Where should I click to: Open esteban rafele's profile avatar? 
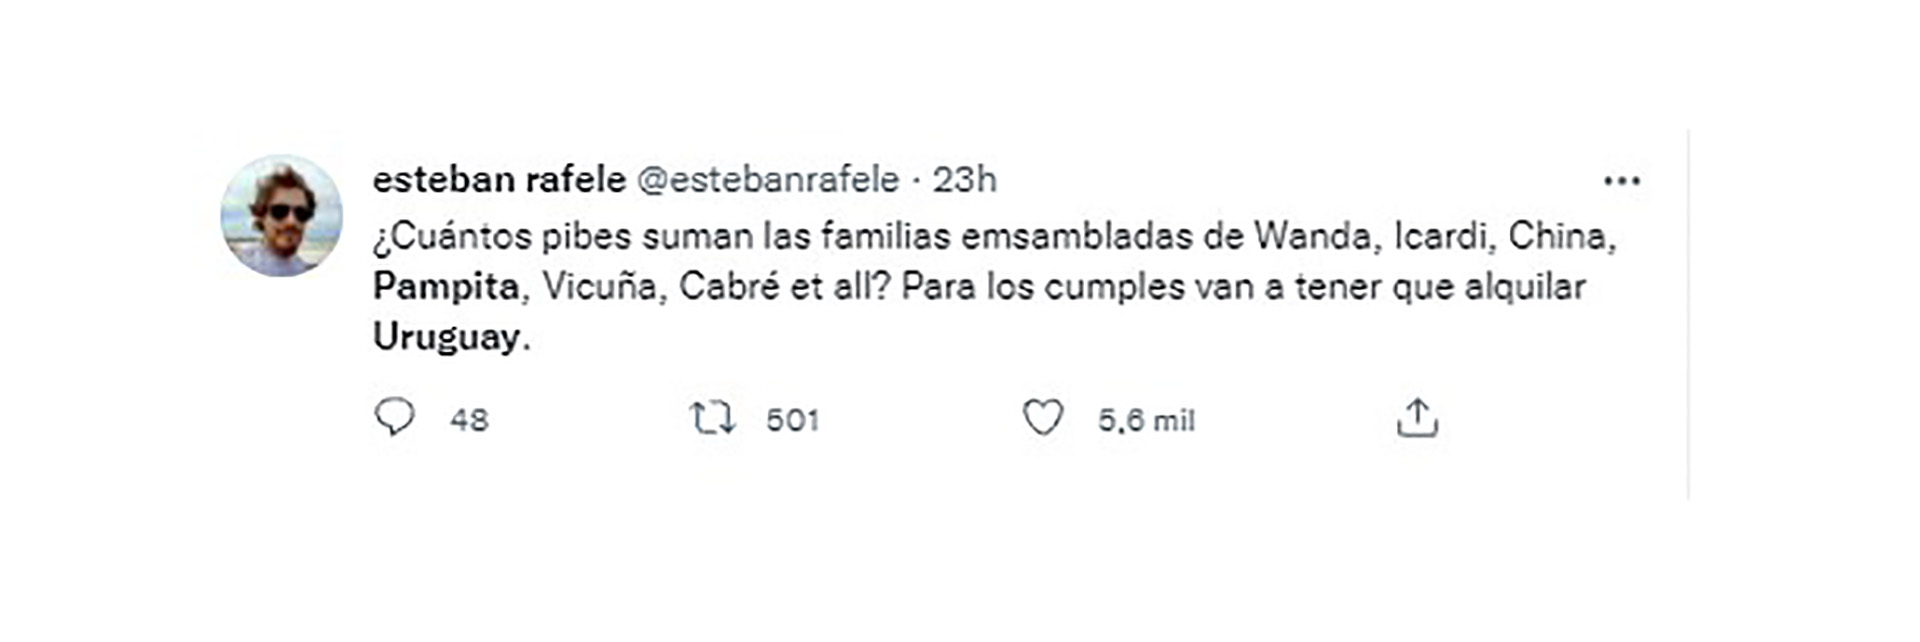coord(281,215)
